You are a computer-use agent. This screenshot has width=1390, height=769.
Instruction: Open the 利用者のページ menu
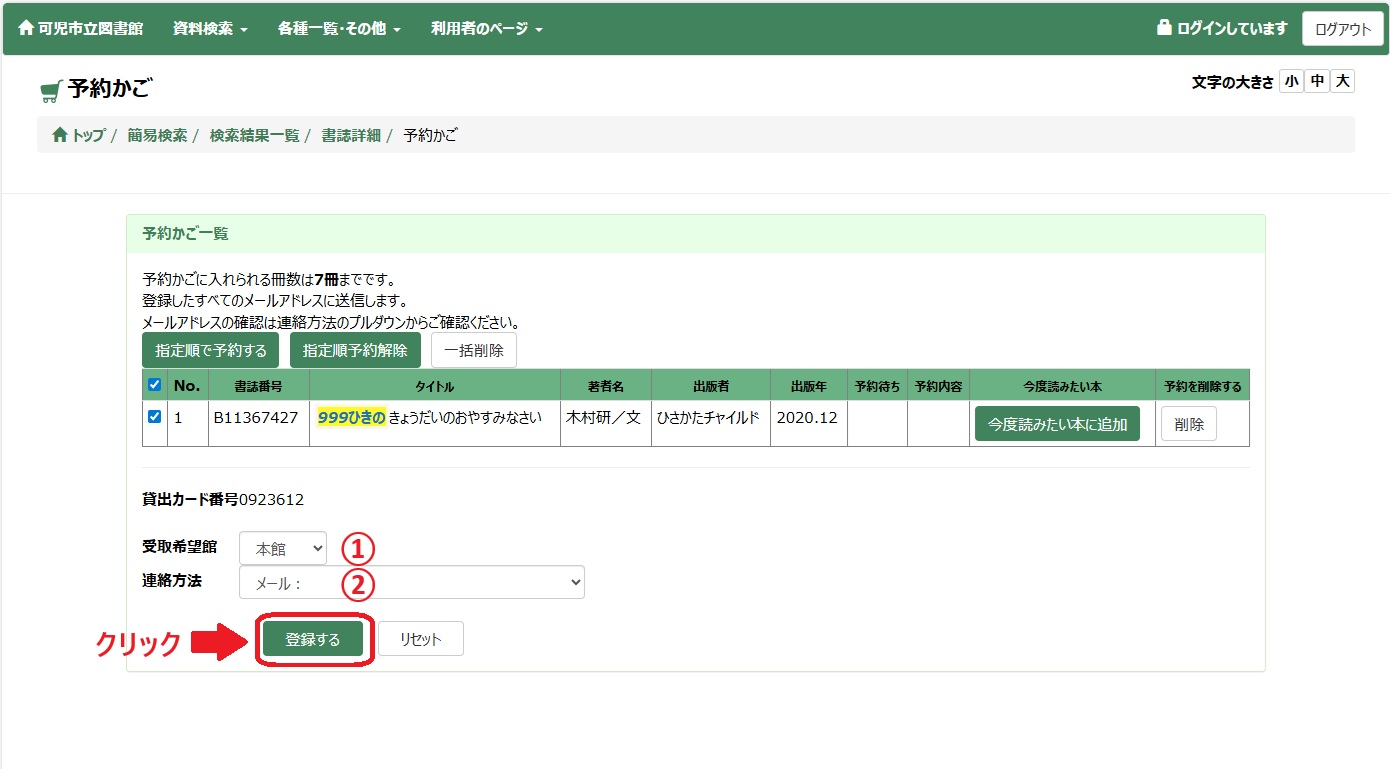486,29
